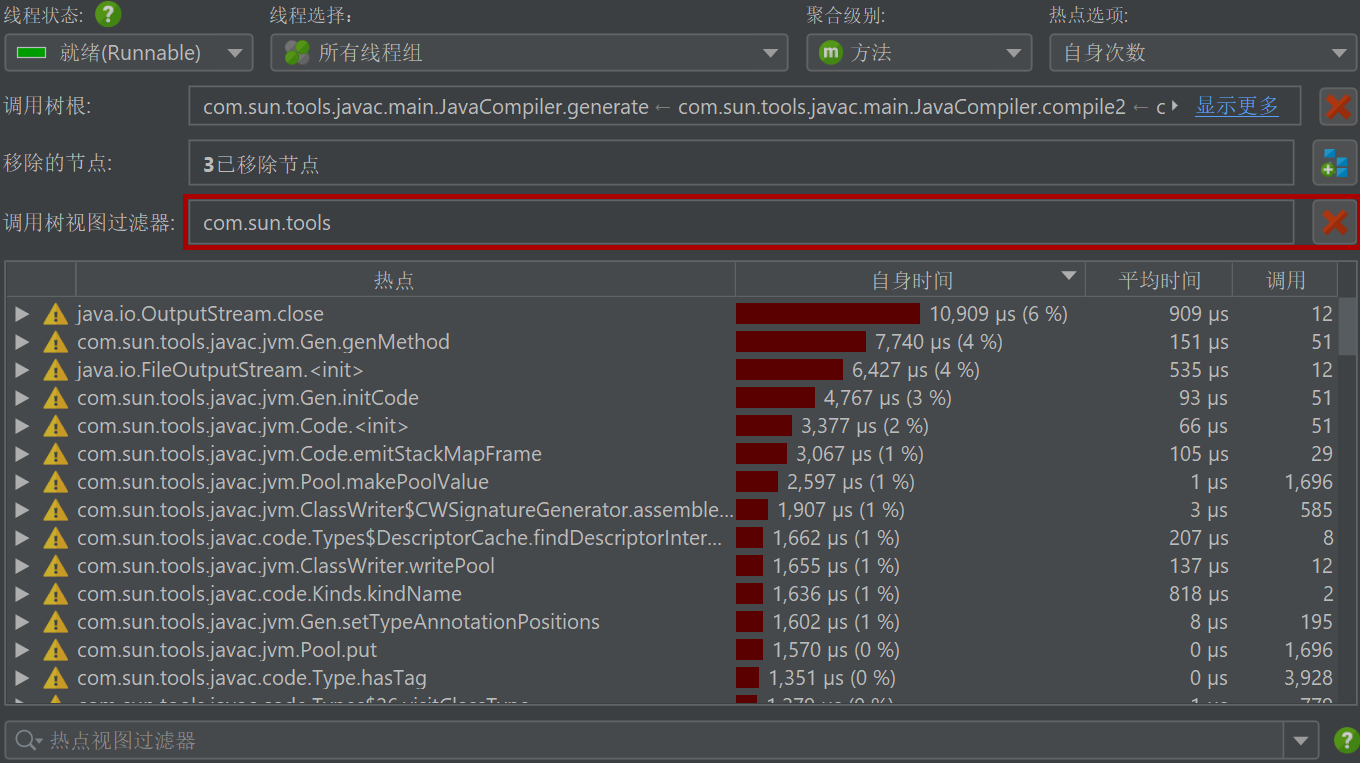Click the warning icon beside java.io.OutputStream.close
The height and width of the screenshot is (763, 1360).
(55, 314)
